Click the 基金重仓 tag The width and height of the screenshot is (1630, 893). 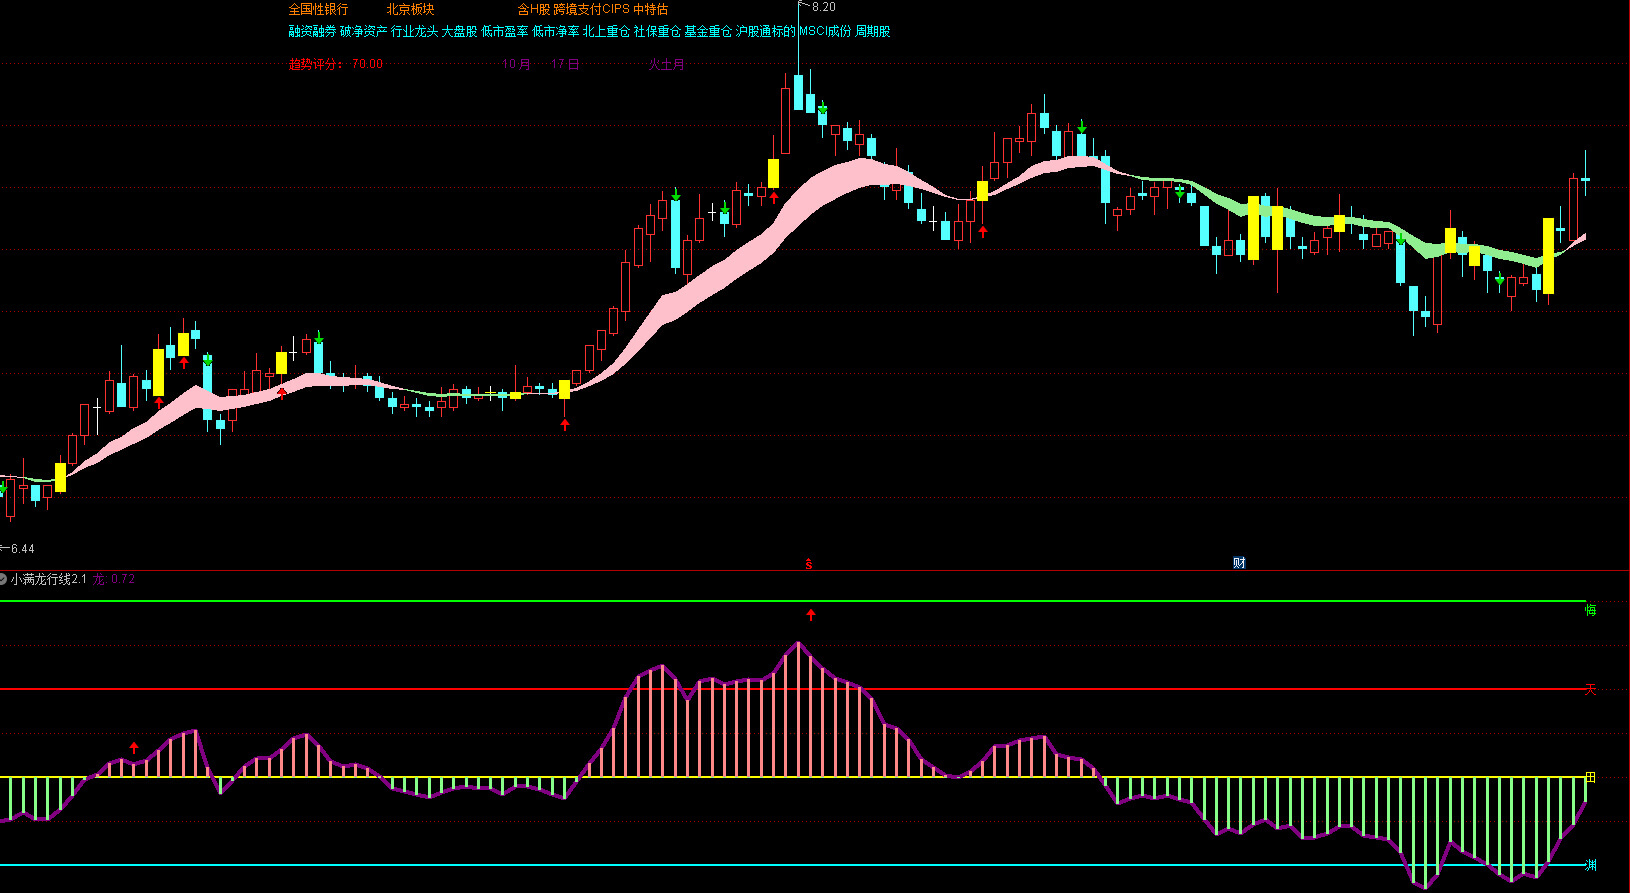[708, 31]
